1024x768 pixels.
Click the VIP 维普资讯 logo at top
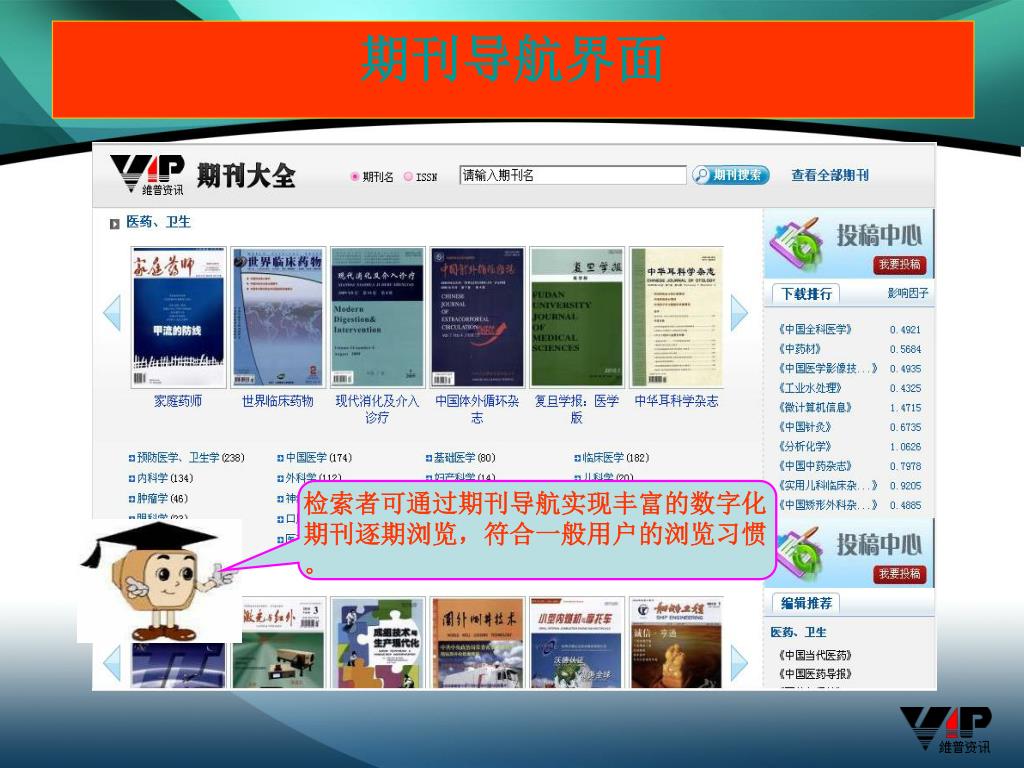click(148, 175)
